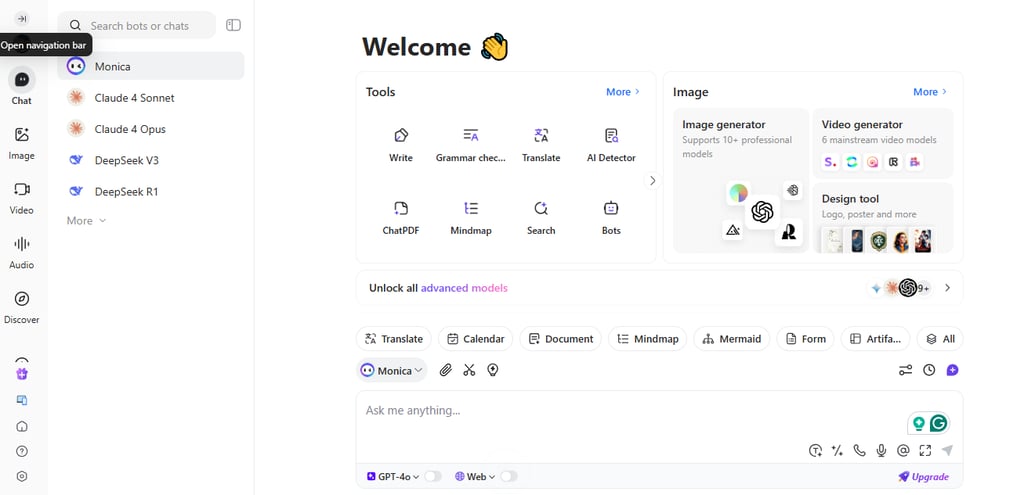This screenshot has height=495, width=1024.
Task: Open the Design tool card
Action: pos(883,218)
